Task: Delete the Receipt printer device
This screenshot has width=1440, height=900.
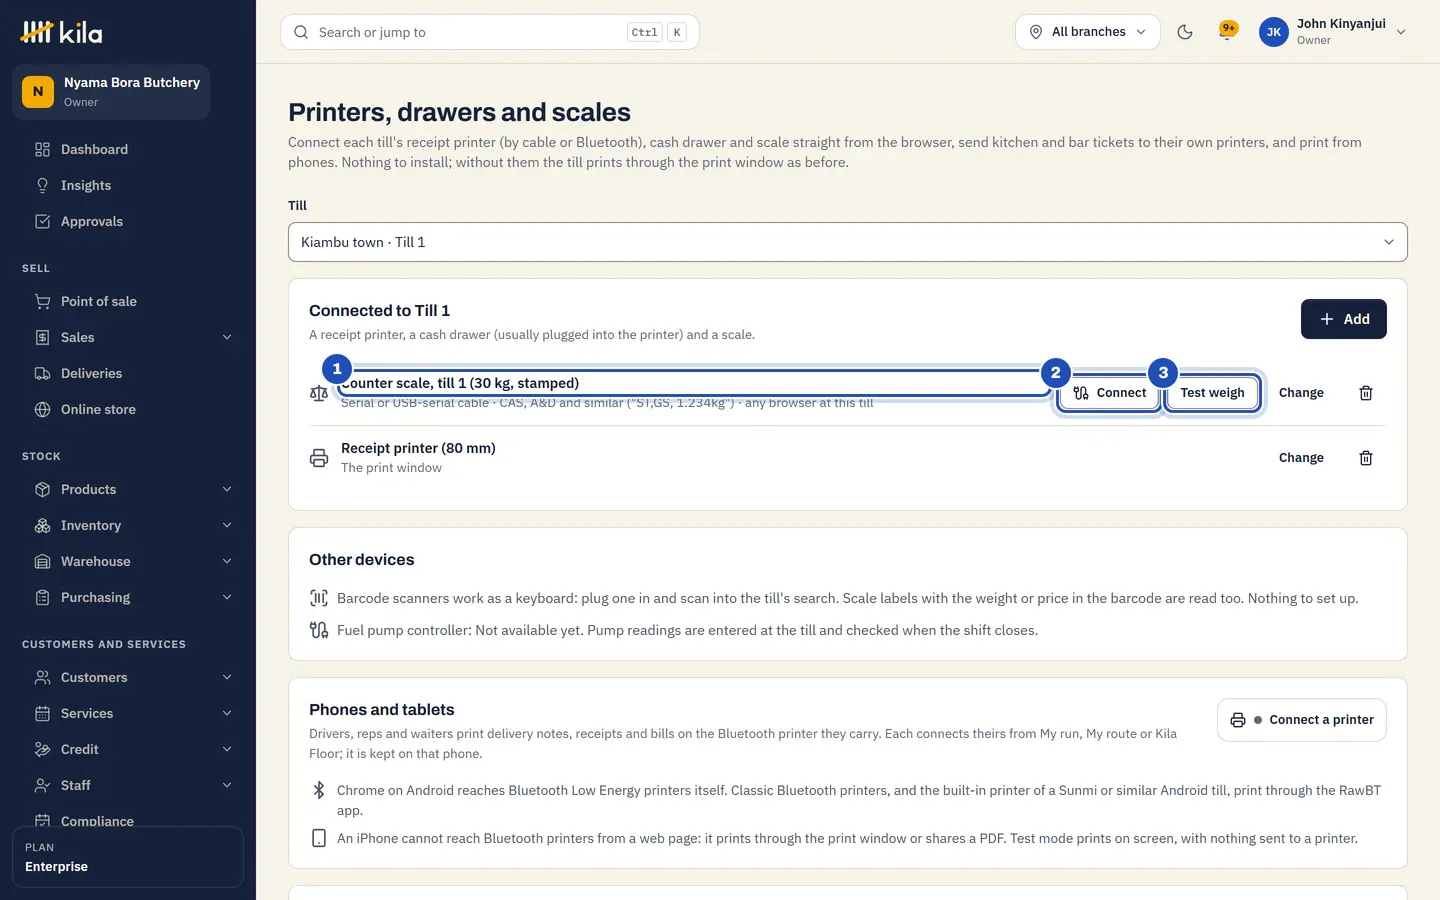Action: coord(1366,458)
